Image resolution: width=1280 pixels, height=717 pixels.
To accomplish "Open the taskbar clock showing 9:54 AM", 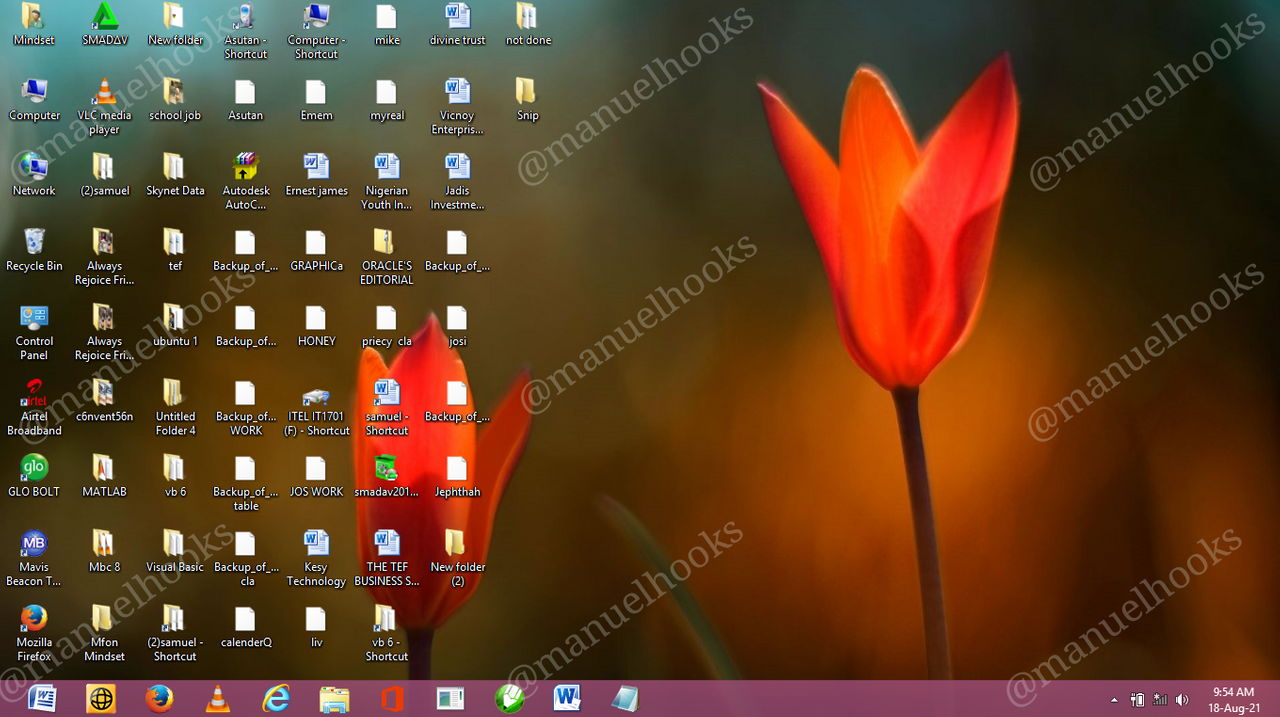I will coord(1233,699).
